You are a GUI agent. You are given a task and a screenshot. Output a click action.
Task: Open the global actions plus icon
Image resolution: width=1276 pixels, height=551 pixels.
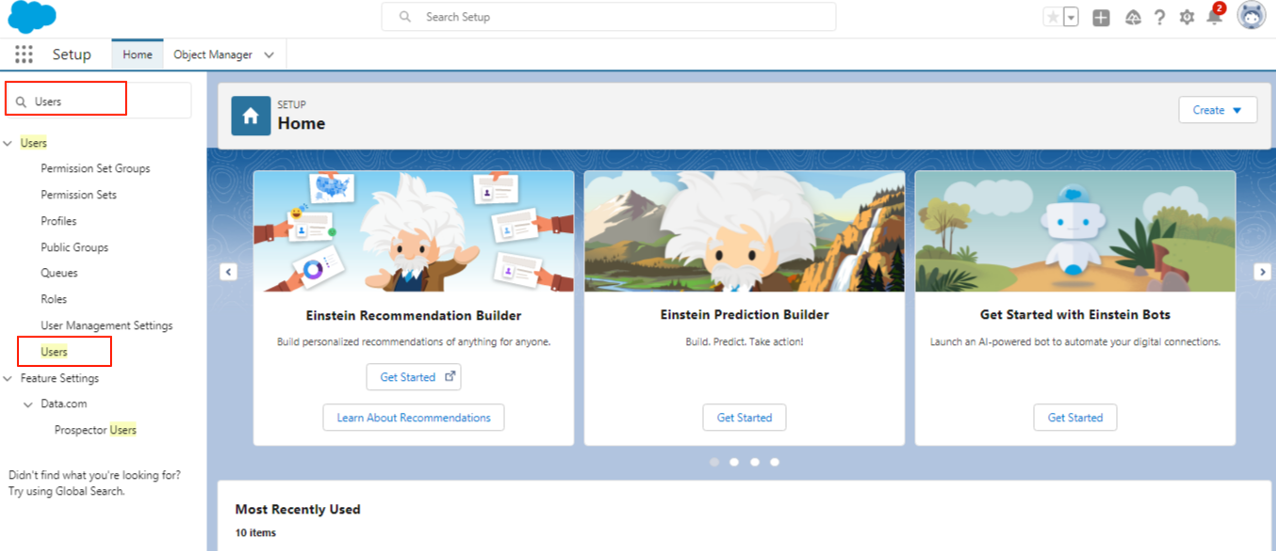coord(1101,17)
